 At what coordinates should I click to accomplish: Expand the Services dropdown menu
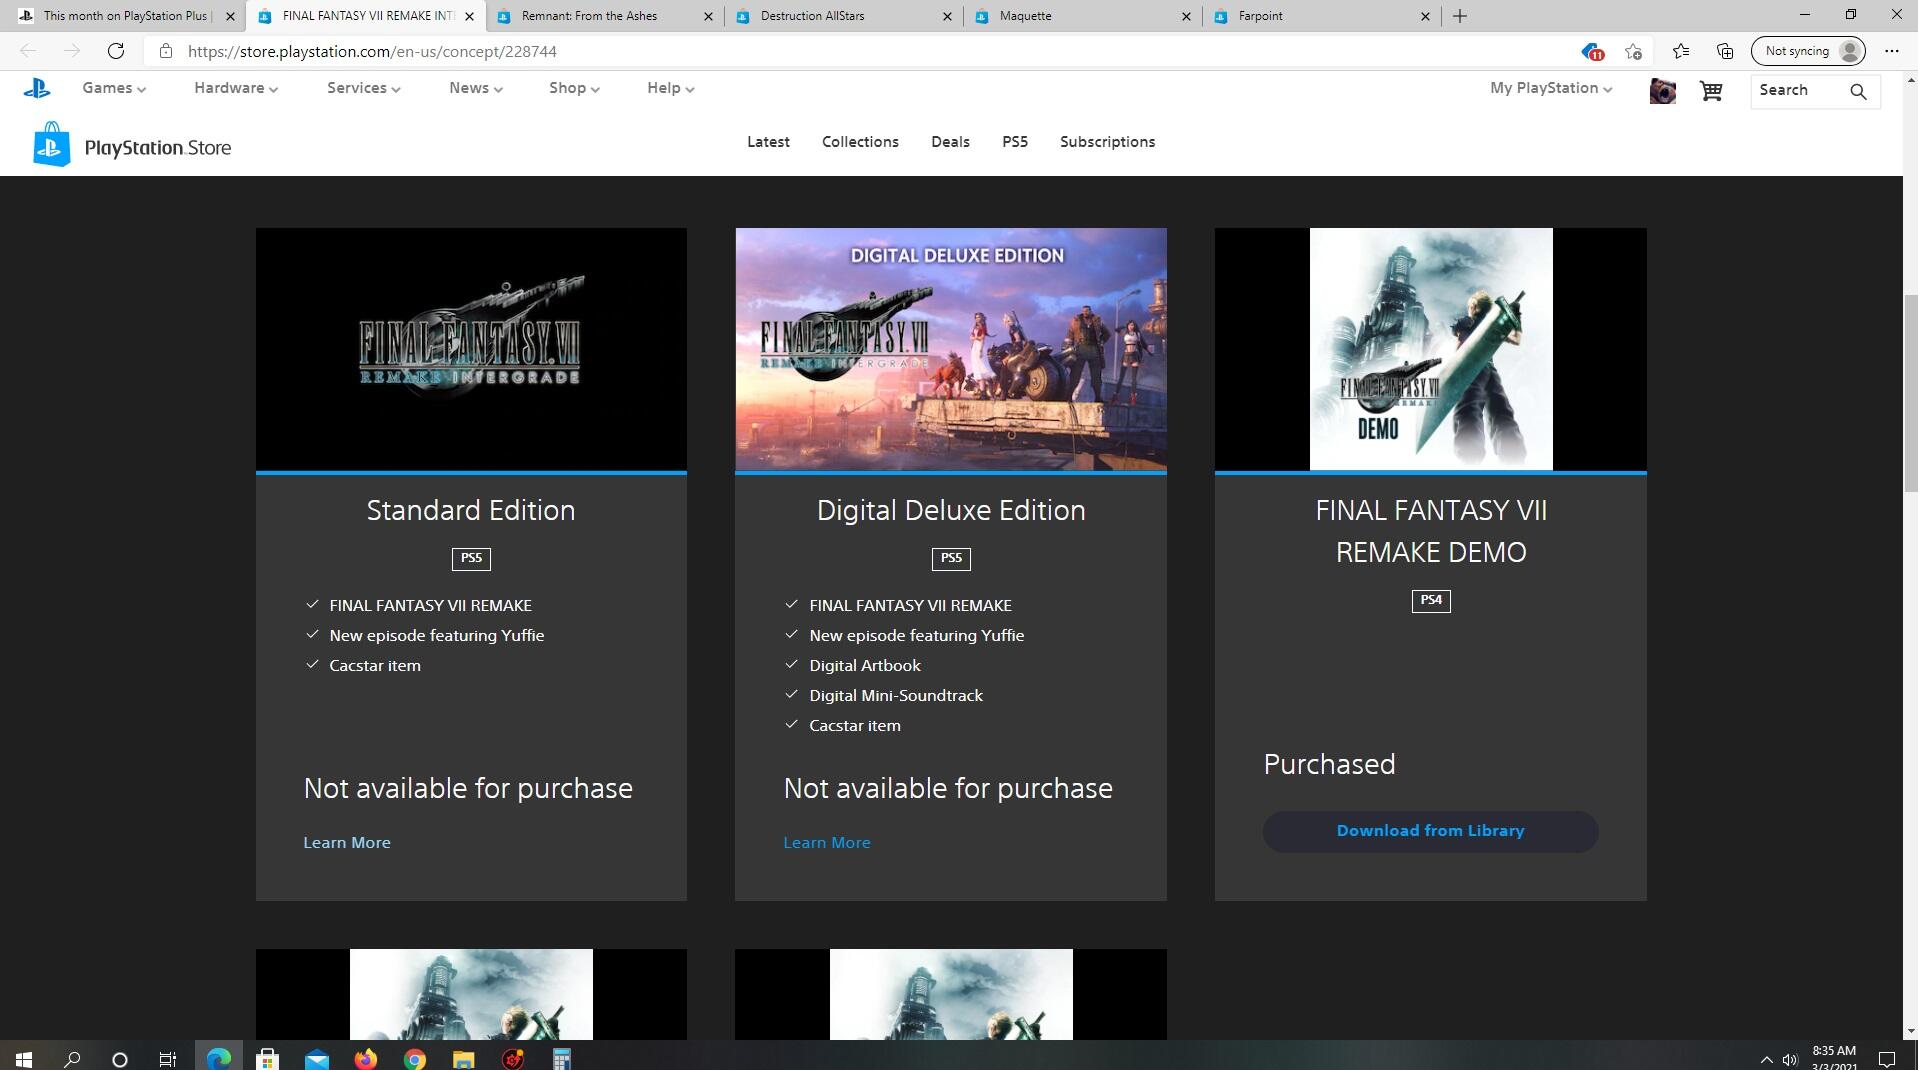[364, 88]
